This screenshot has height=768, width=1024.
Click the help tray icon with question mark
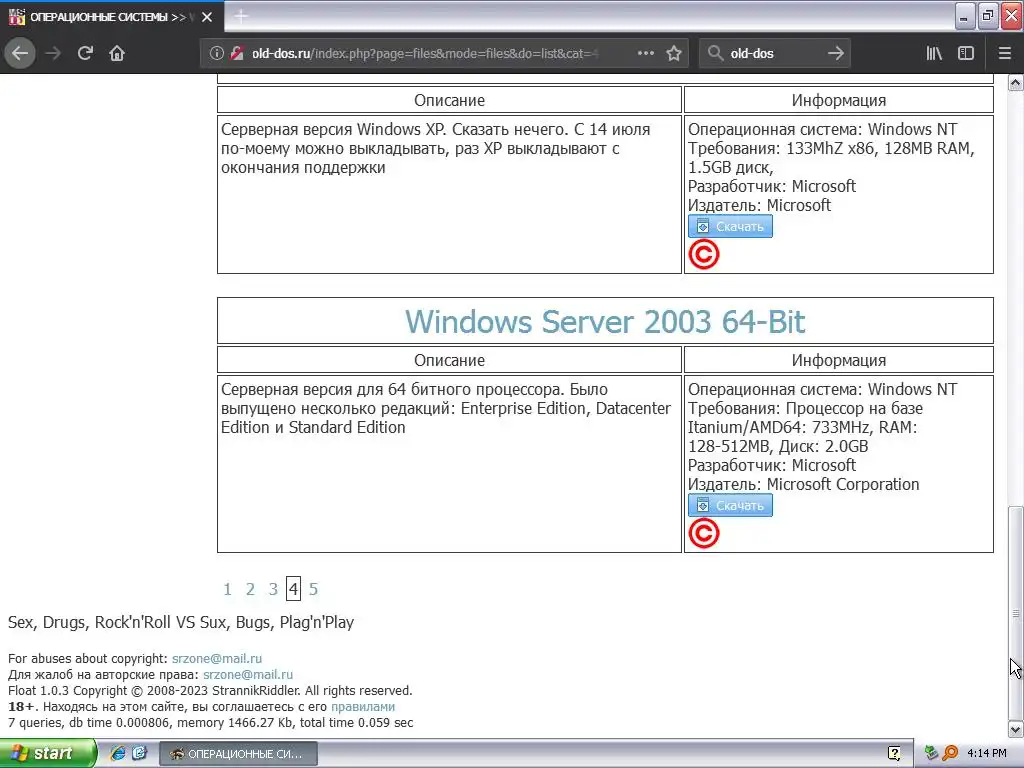tap(894, 753)
